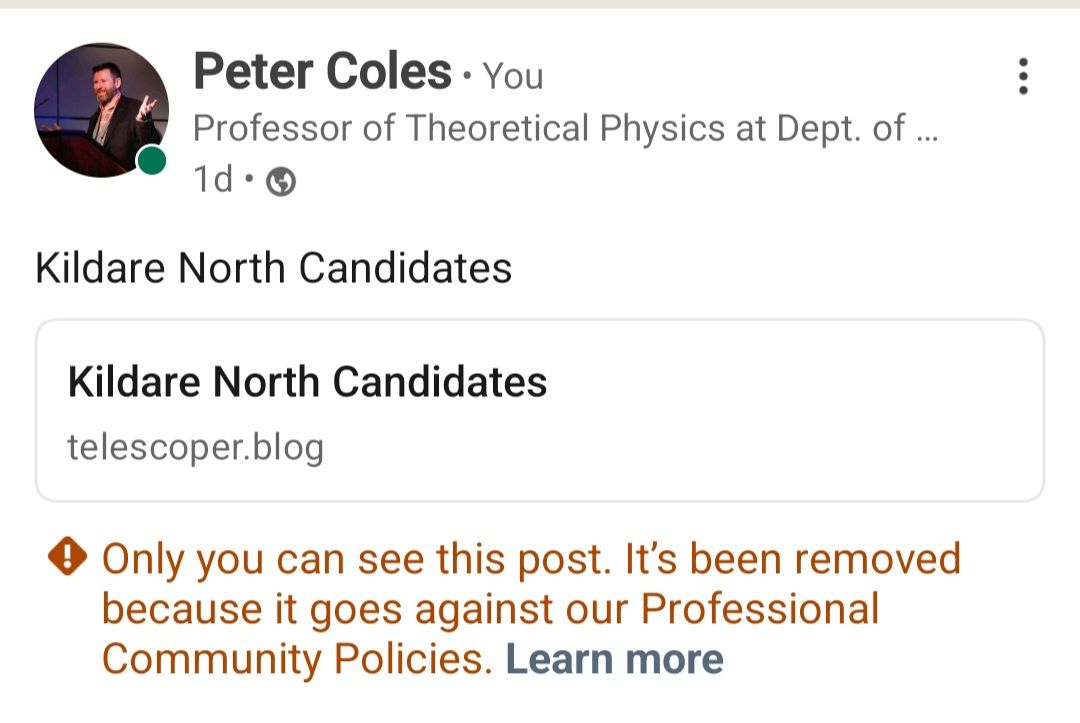Expand the truncated headline ellipsis

(x=927, y=130)
